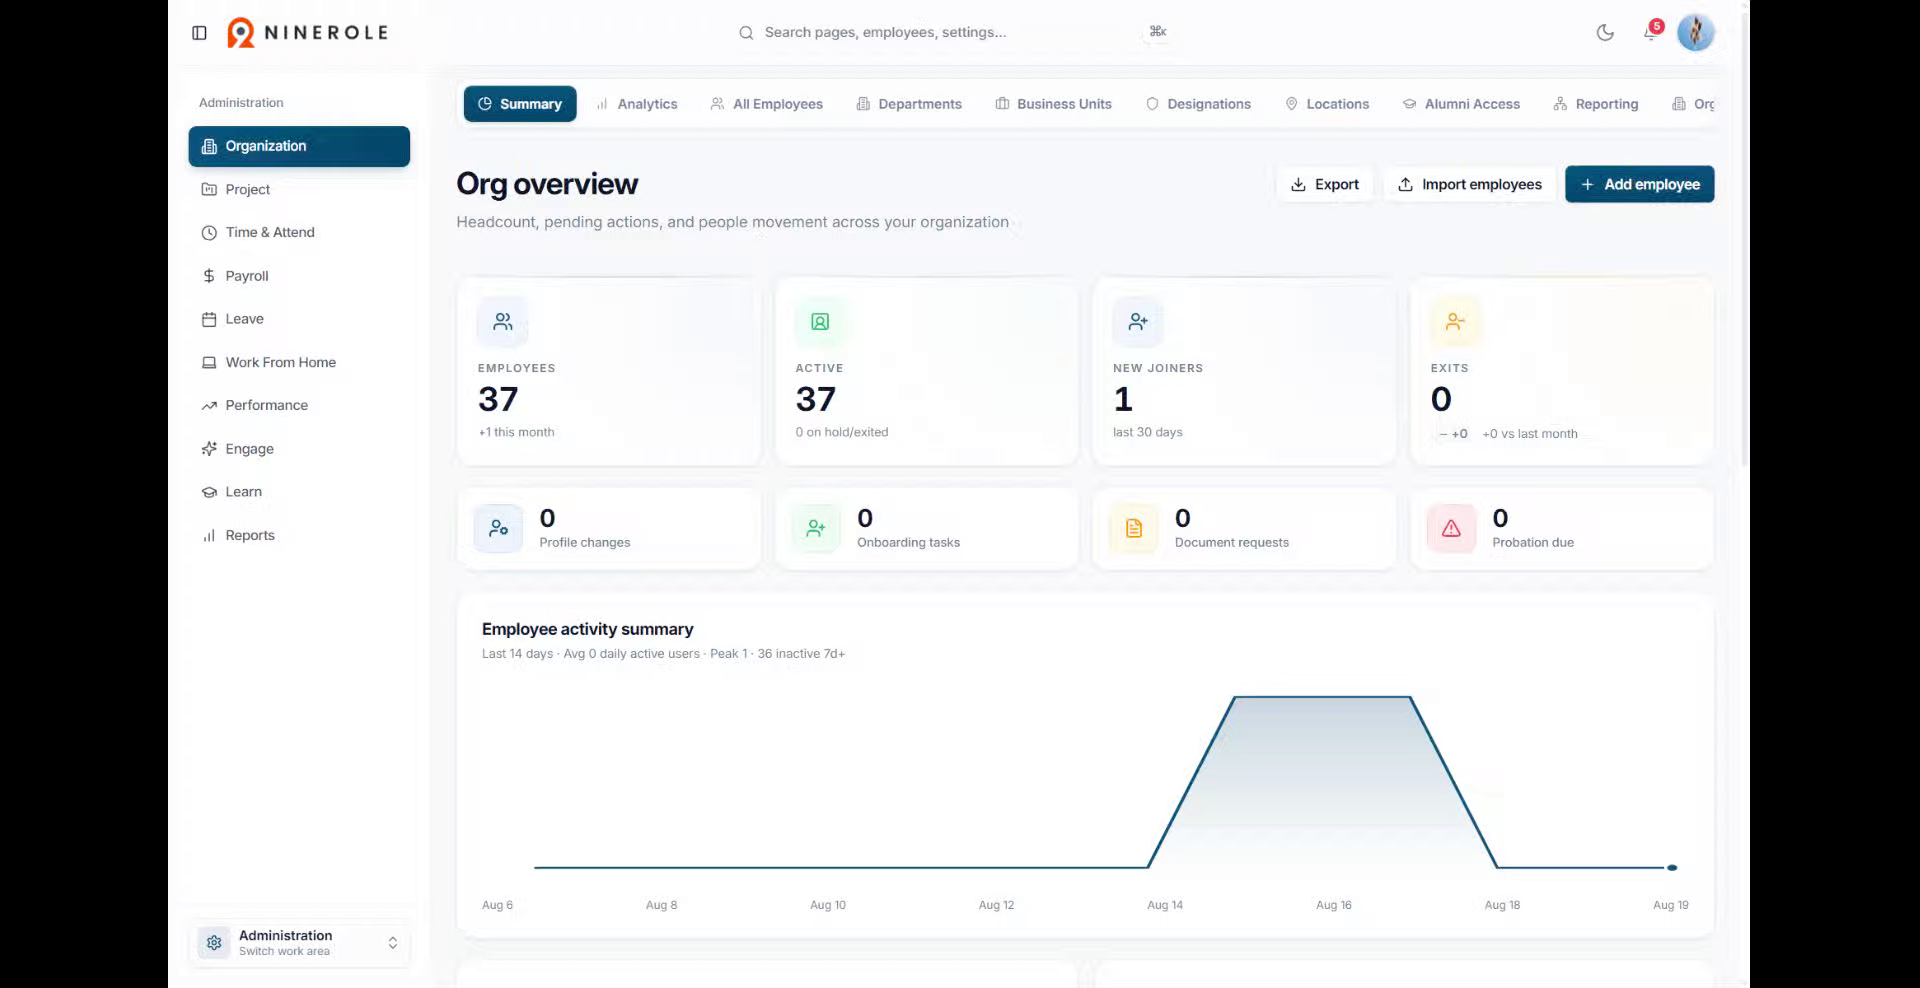This screenshot has height=988, width=1920.
Task: Go to Leave section
Action: 299,319
